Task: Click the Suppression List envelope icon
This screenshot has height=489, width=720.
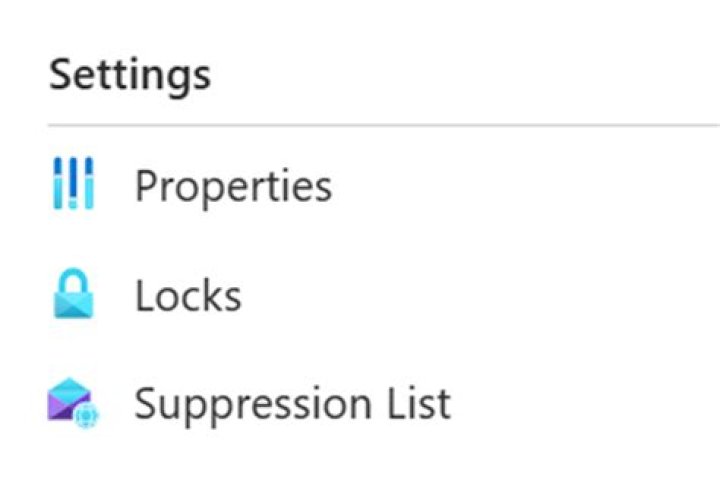Action: [x=72, y=404]
